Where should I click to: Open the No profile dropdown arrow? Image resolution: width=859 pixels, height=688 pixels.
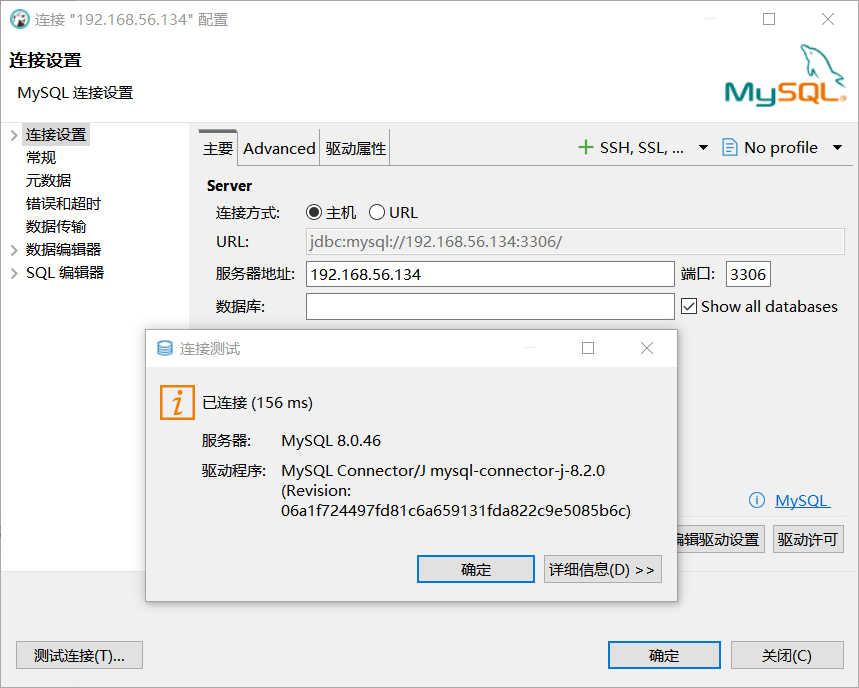pos(837,147)
